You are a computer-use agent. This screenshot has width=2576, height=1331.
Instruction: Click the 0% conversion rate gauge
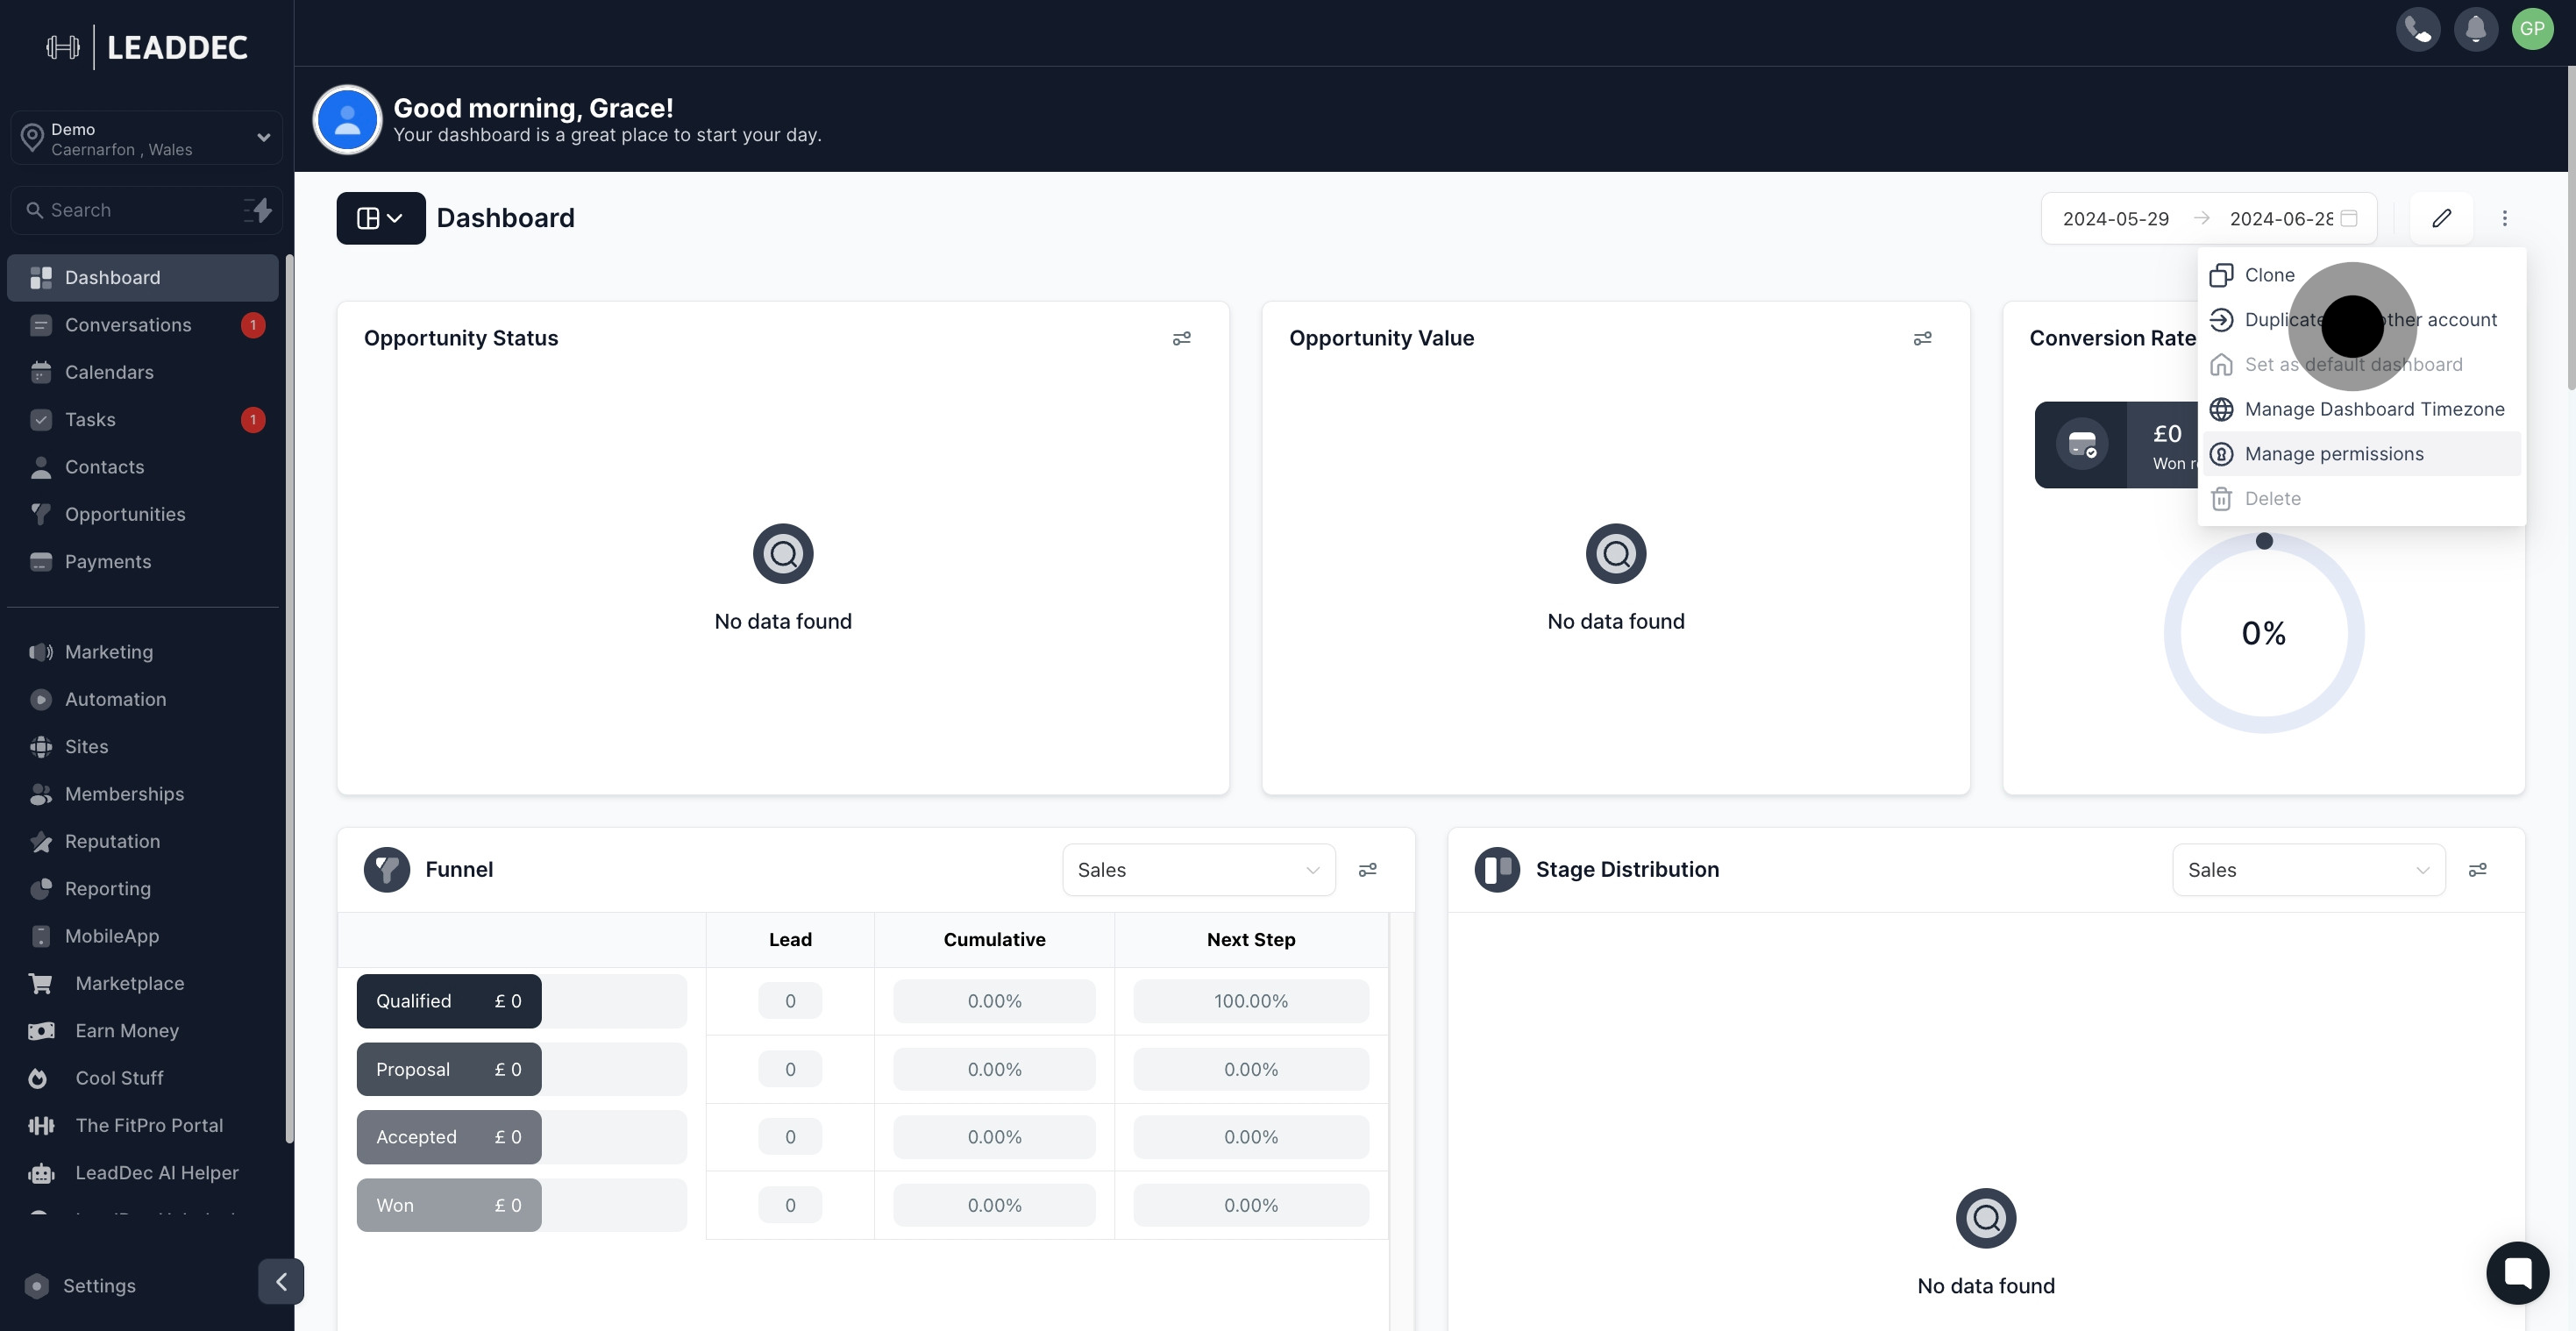tap(2263, 633)
